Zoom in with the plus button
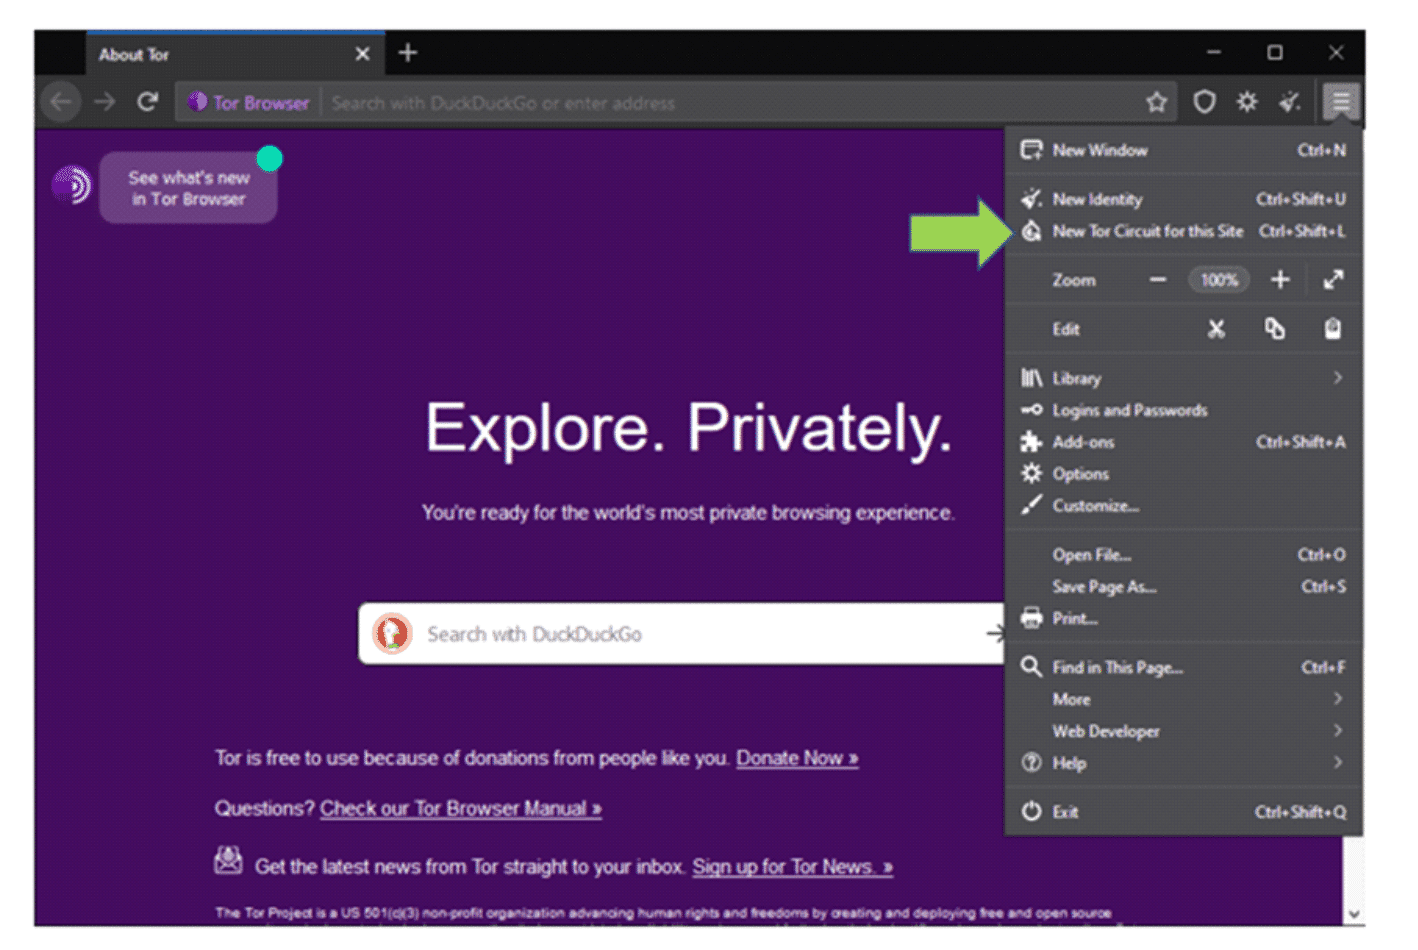The height and width of the screenshot is (950, 1418). tap(1280, 280)
